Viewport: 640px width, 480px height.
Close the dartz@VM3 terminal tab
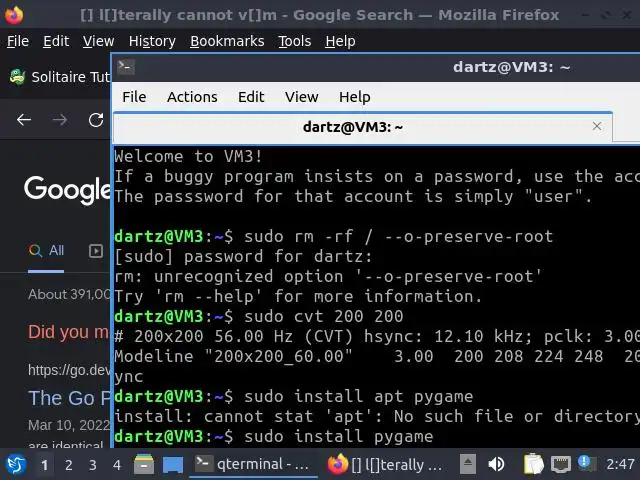[597, 126]
